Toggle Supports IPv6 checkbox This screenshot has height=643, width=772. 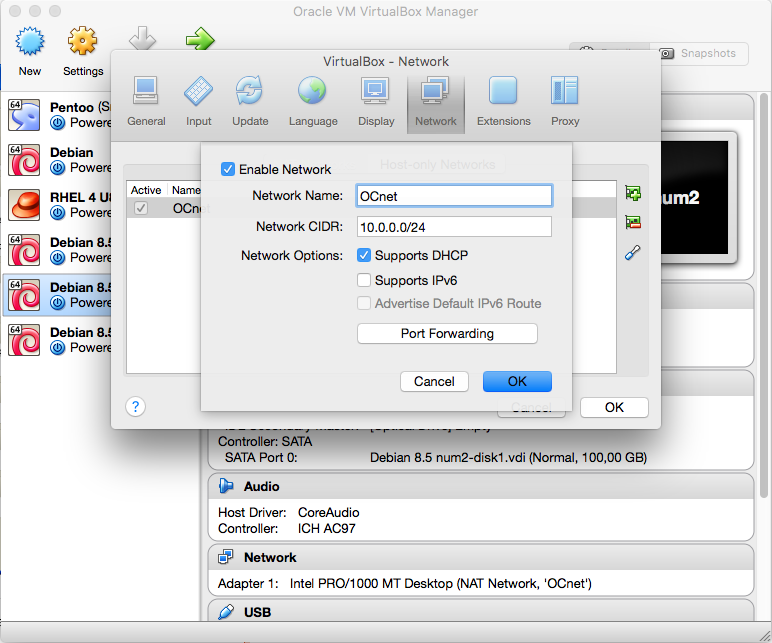(364, 280)
